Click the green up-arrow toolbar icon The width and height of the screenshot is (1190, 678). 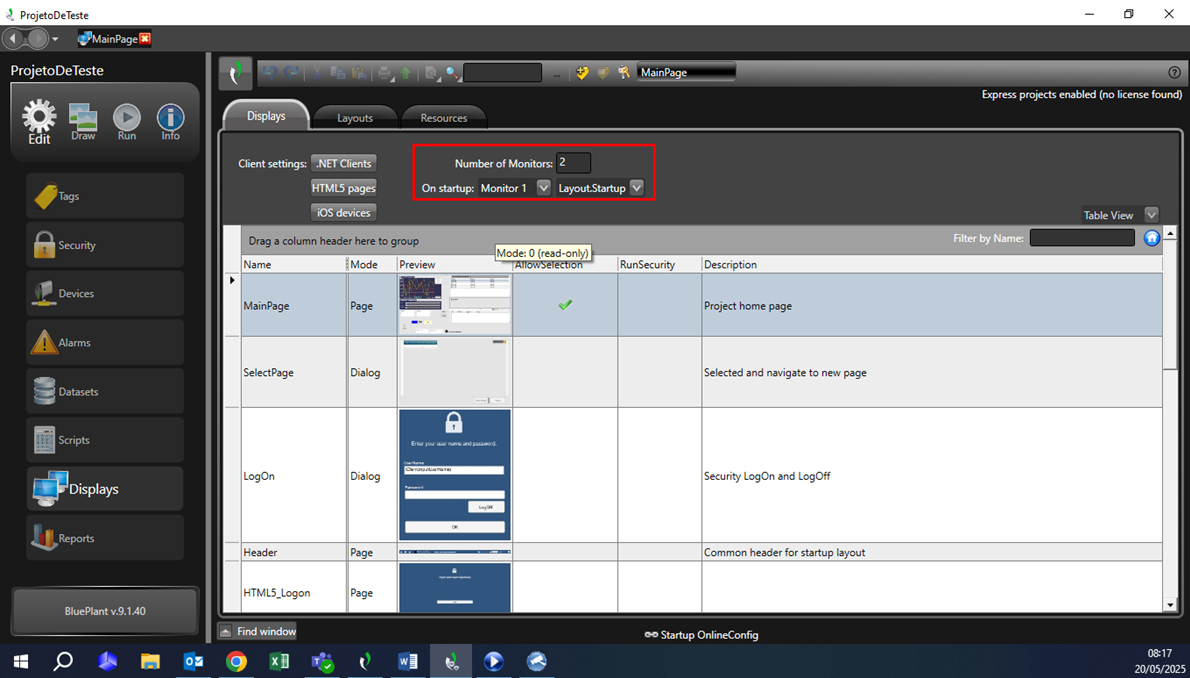pyautogui.click(x=406, y=73)
